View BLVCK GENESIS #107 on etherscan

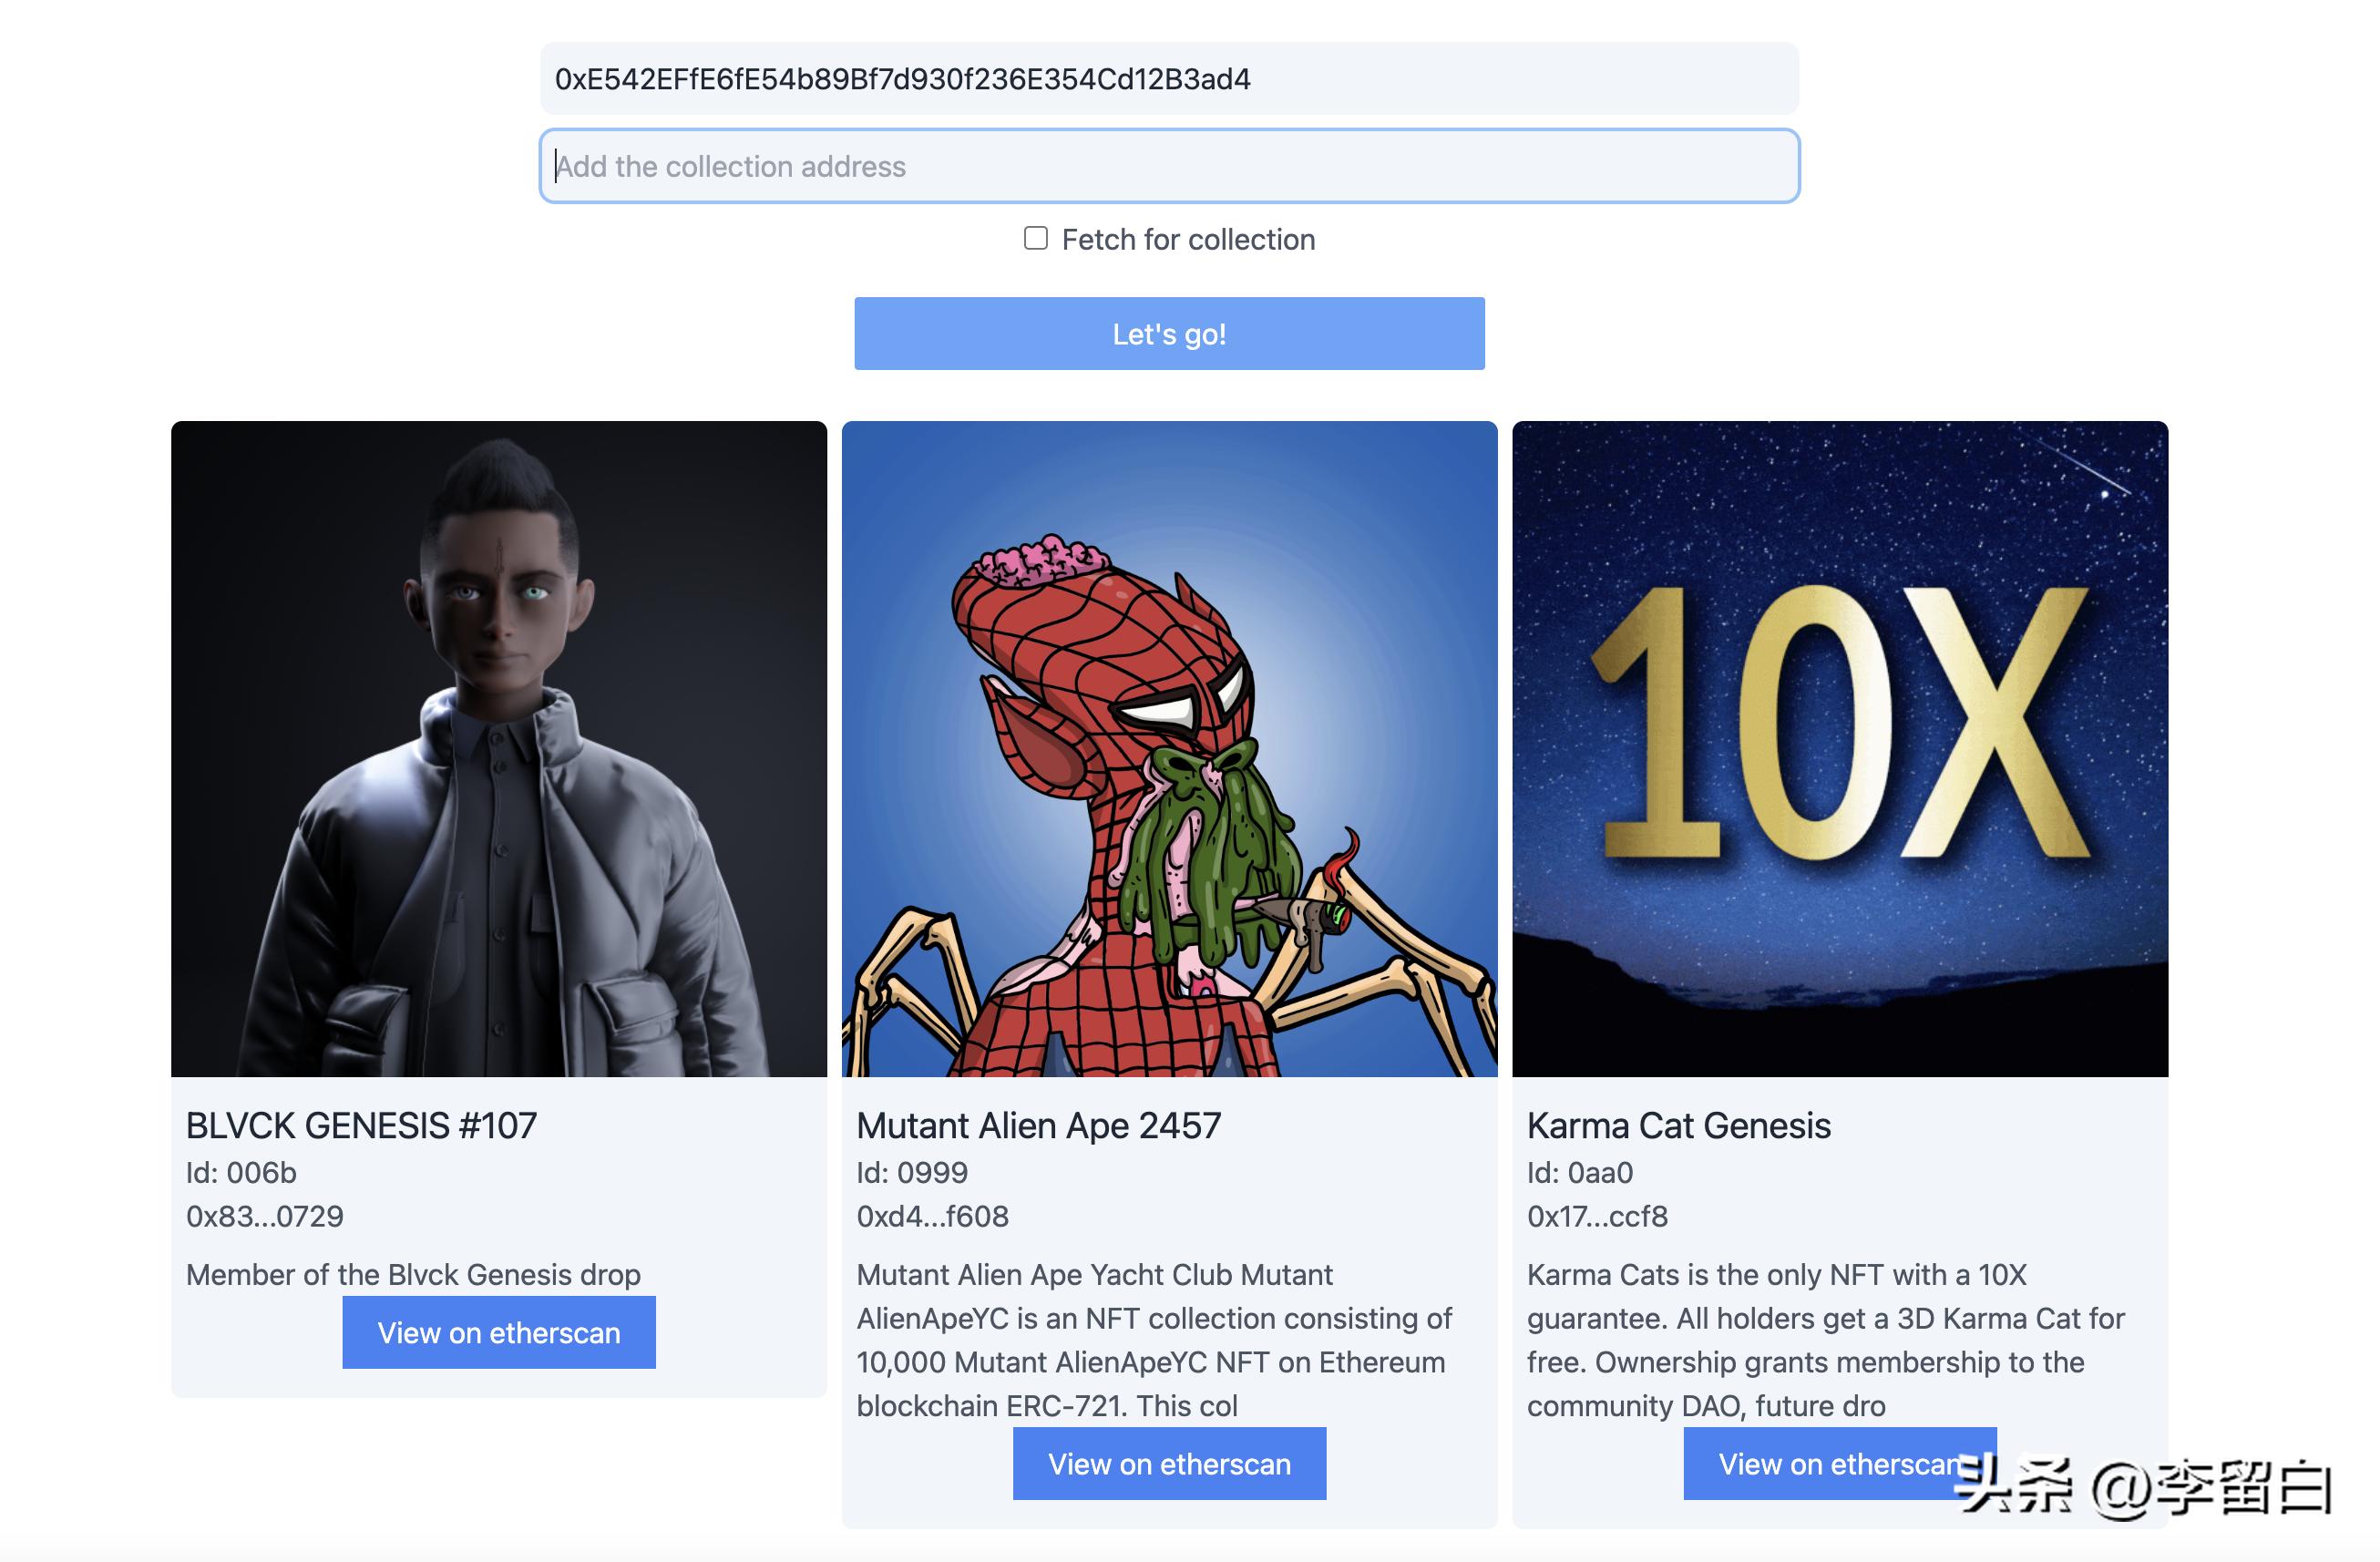pos(499,1332)
